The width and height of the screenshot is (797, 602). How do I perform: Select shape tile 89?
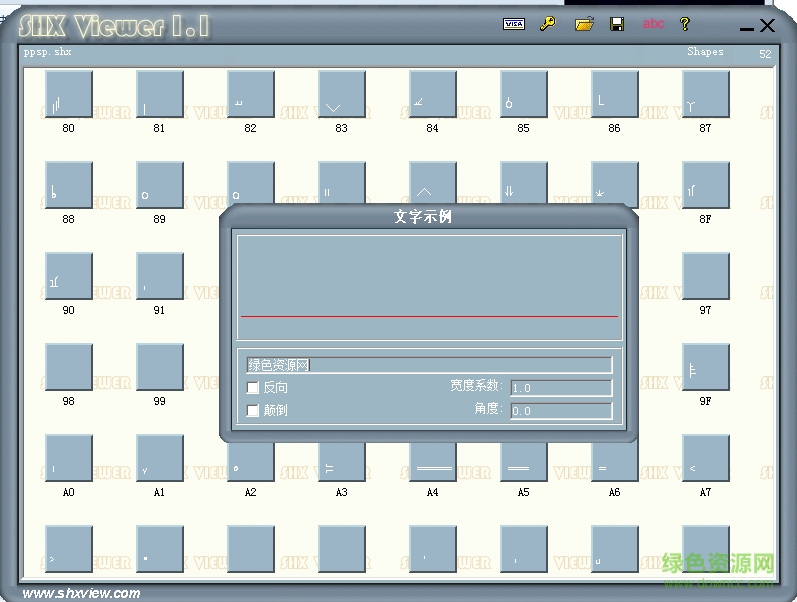click(x=160, y=185)
